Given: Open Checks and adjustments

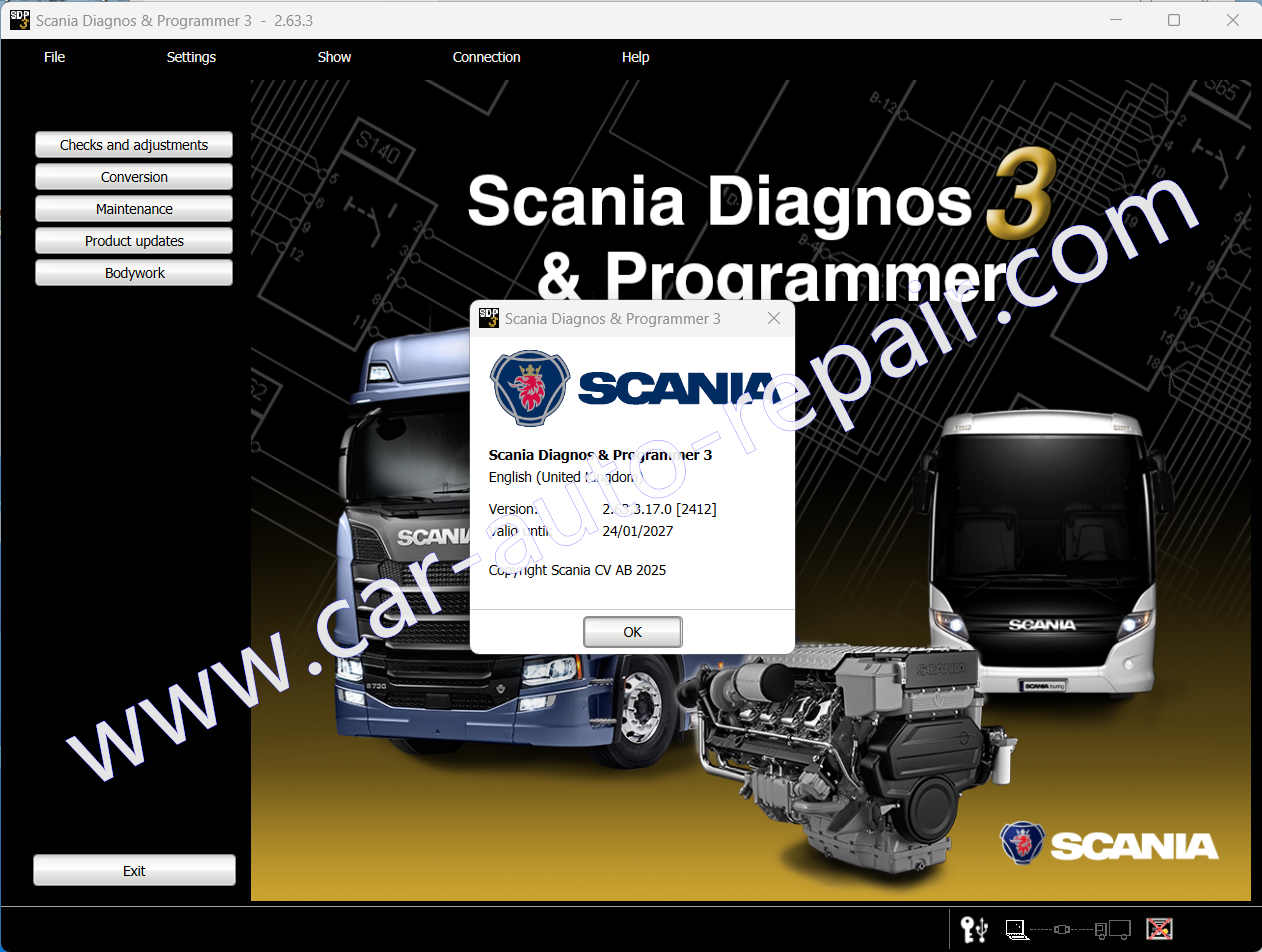Looking at the screenshot, I should point(134,145).
